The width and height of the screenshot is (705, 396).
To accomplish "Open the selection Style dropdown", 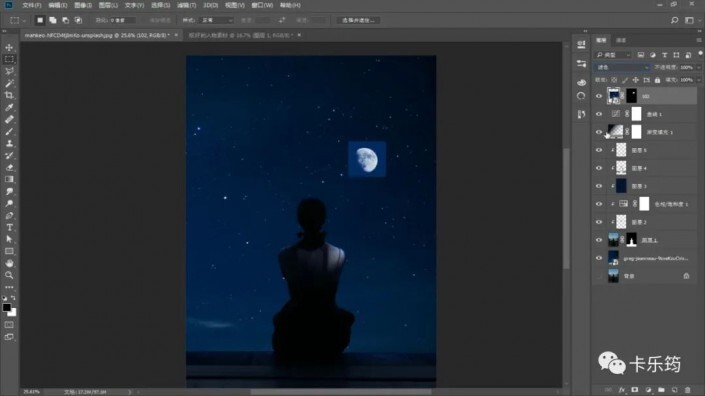I will [217, 20].
